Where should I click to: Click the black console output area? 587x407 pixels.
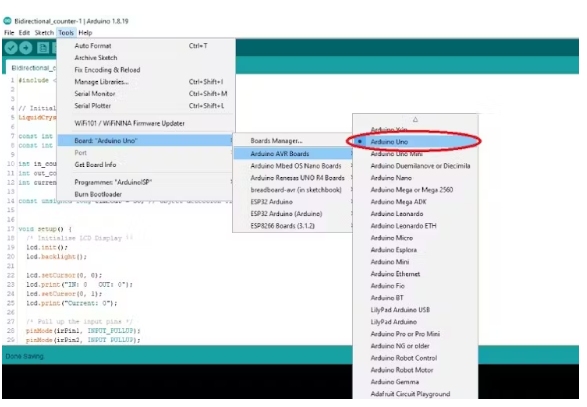(x=177, y=381)
